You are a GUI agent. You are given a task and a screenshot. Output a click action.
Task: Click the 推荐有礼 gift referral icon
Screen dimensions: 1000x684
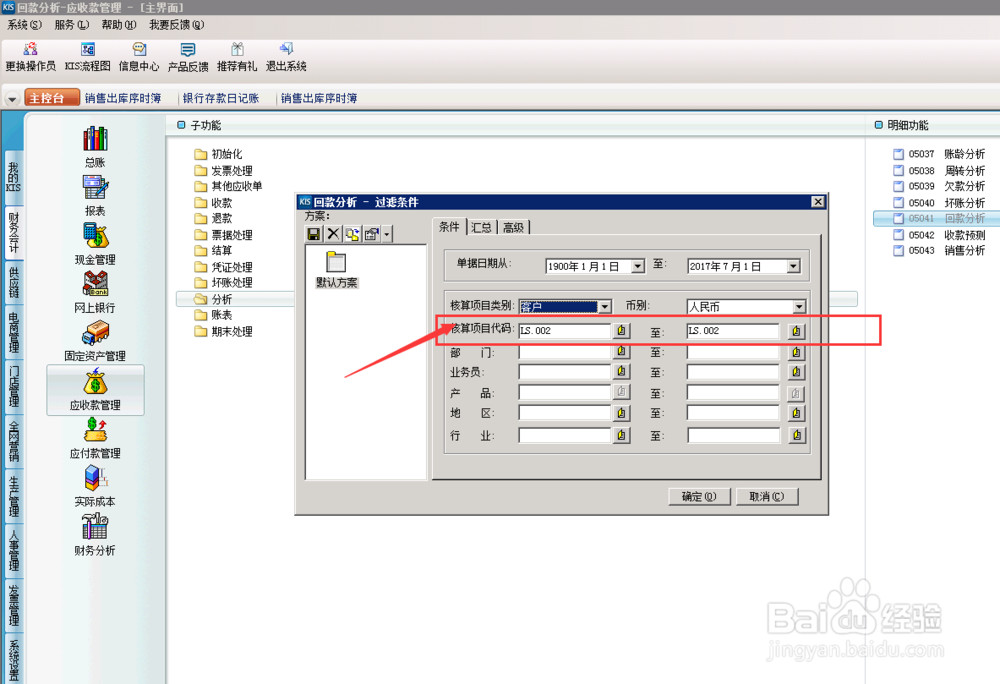[x=237, y=57]
